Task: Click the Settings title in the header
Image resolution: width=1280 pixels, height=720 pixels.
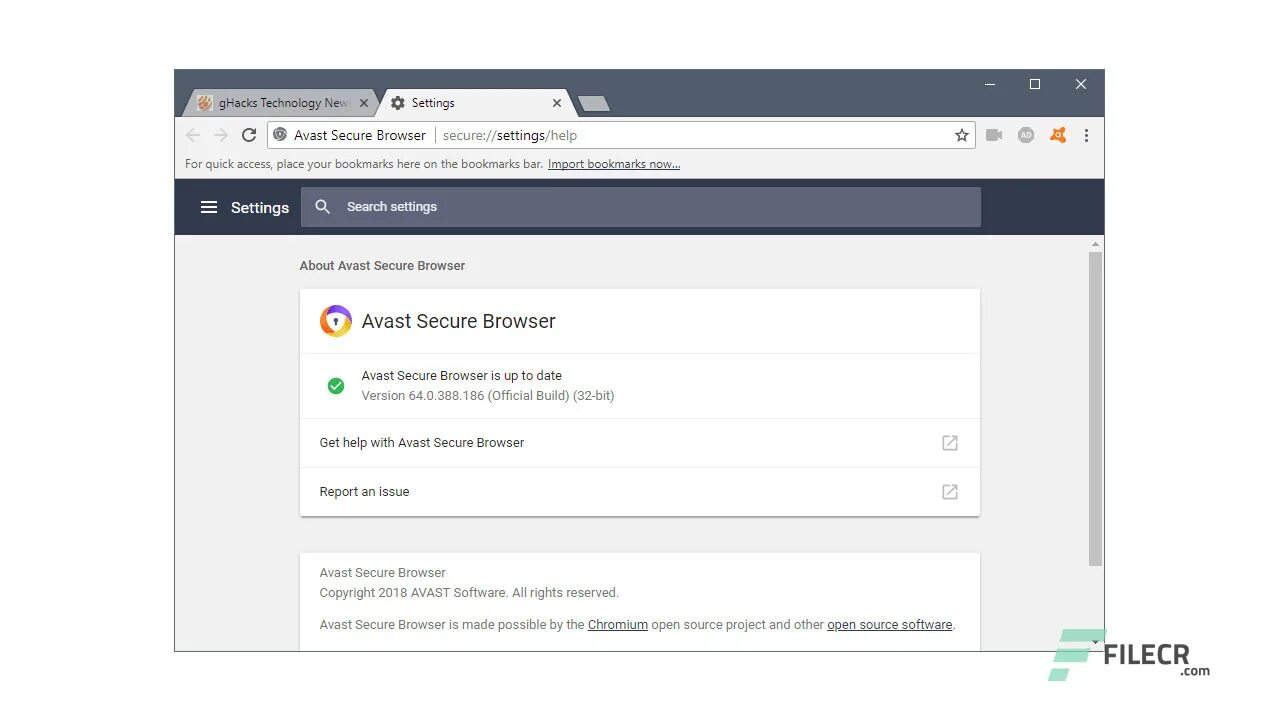Action: pos(260,208)
